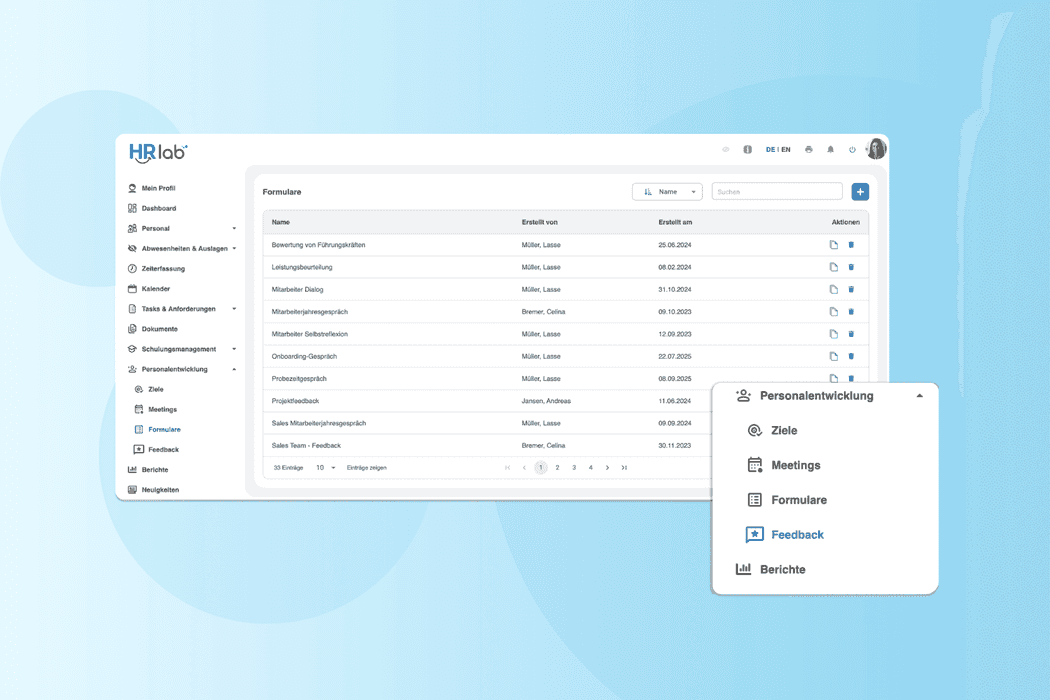Copy the Mitarbeiter Dialog form
1050x700 pixels.
click(x=833, y=290)
